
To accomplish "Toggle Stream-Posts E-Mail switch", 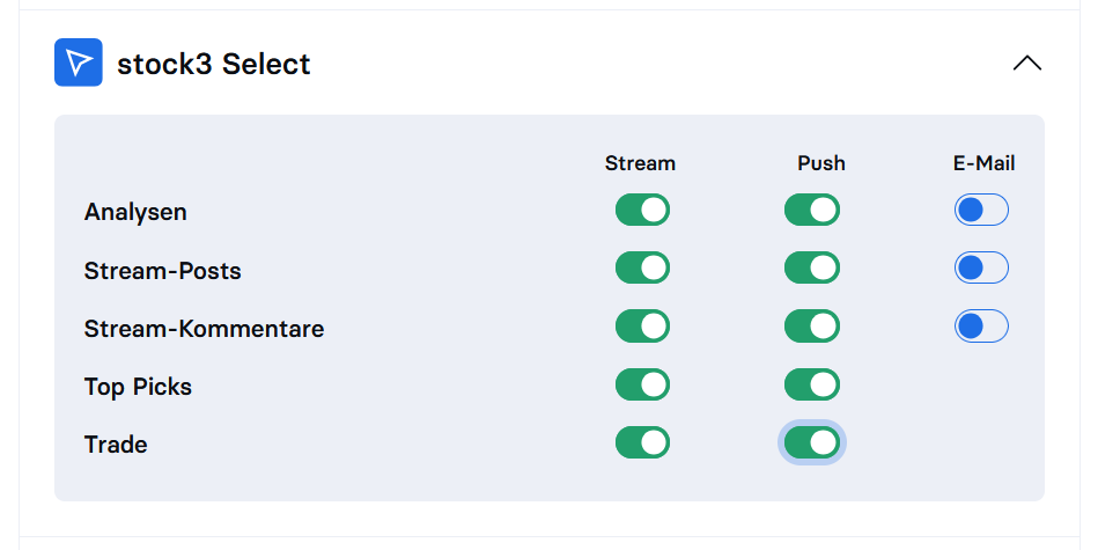I will coord(981,268).
